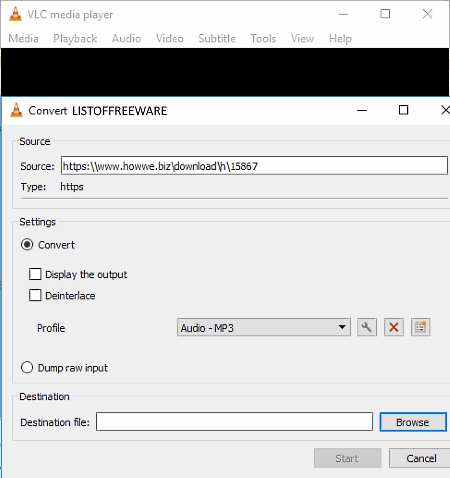This screenshot has height=478, width=450.
Task: Open the View menu
Action: click(302, 38)
